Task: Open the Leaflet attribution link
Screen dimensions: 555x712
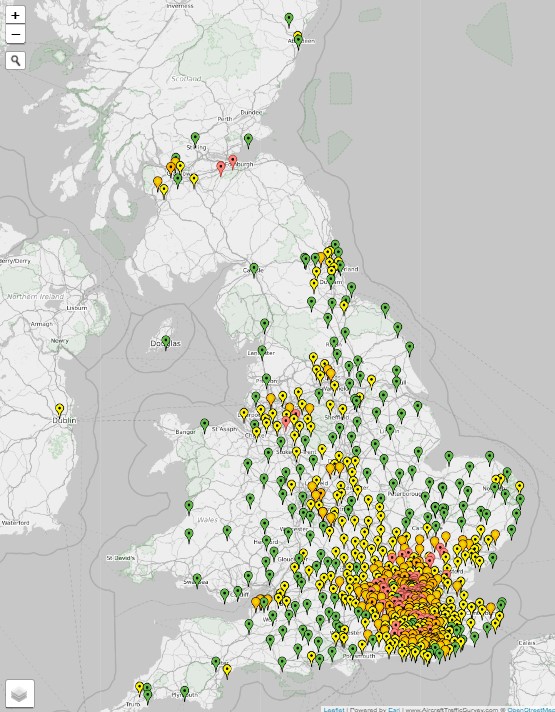Action: pyautogui.click(x=333, y=709)
